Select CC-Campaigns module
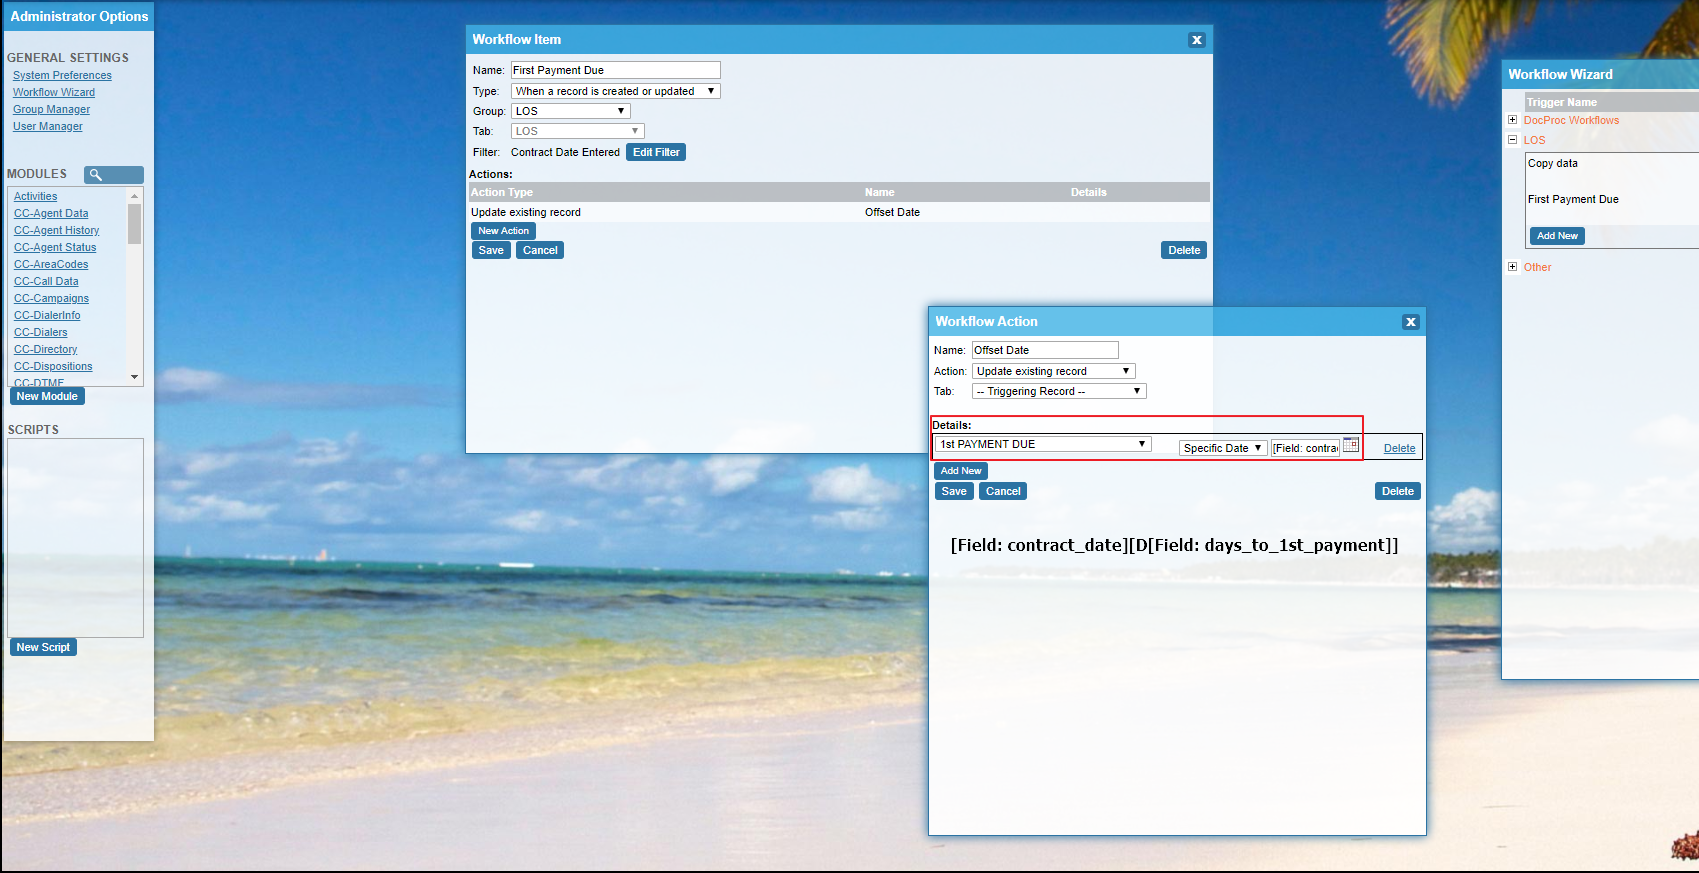 pyautogui.click(x=51, y=298)
